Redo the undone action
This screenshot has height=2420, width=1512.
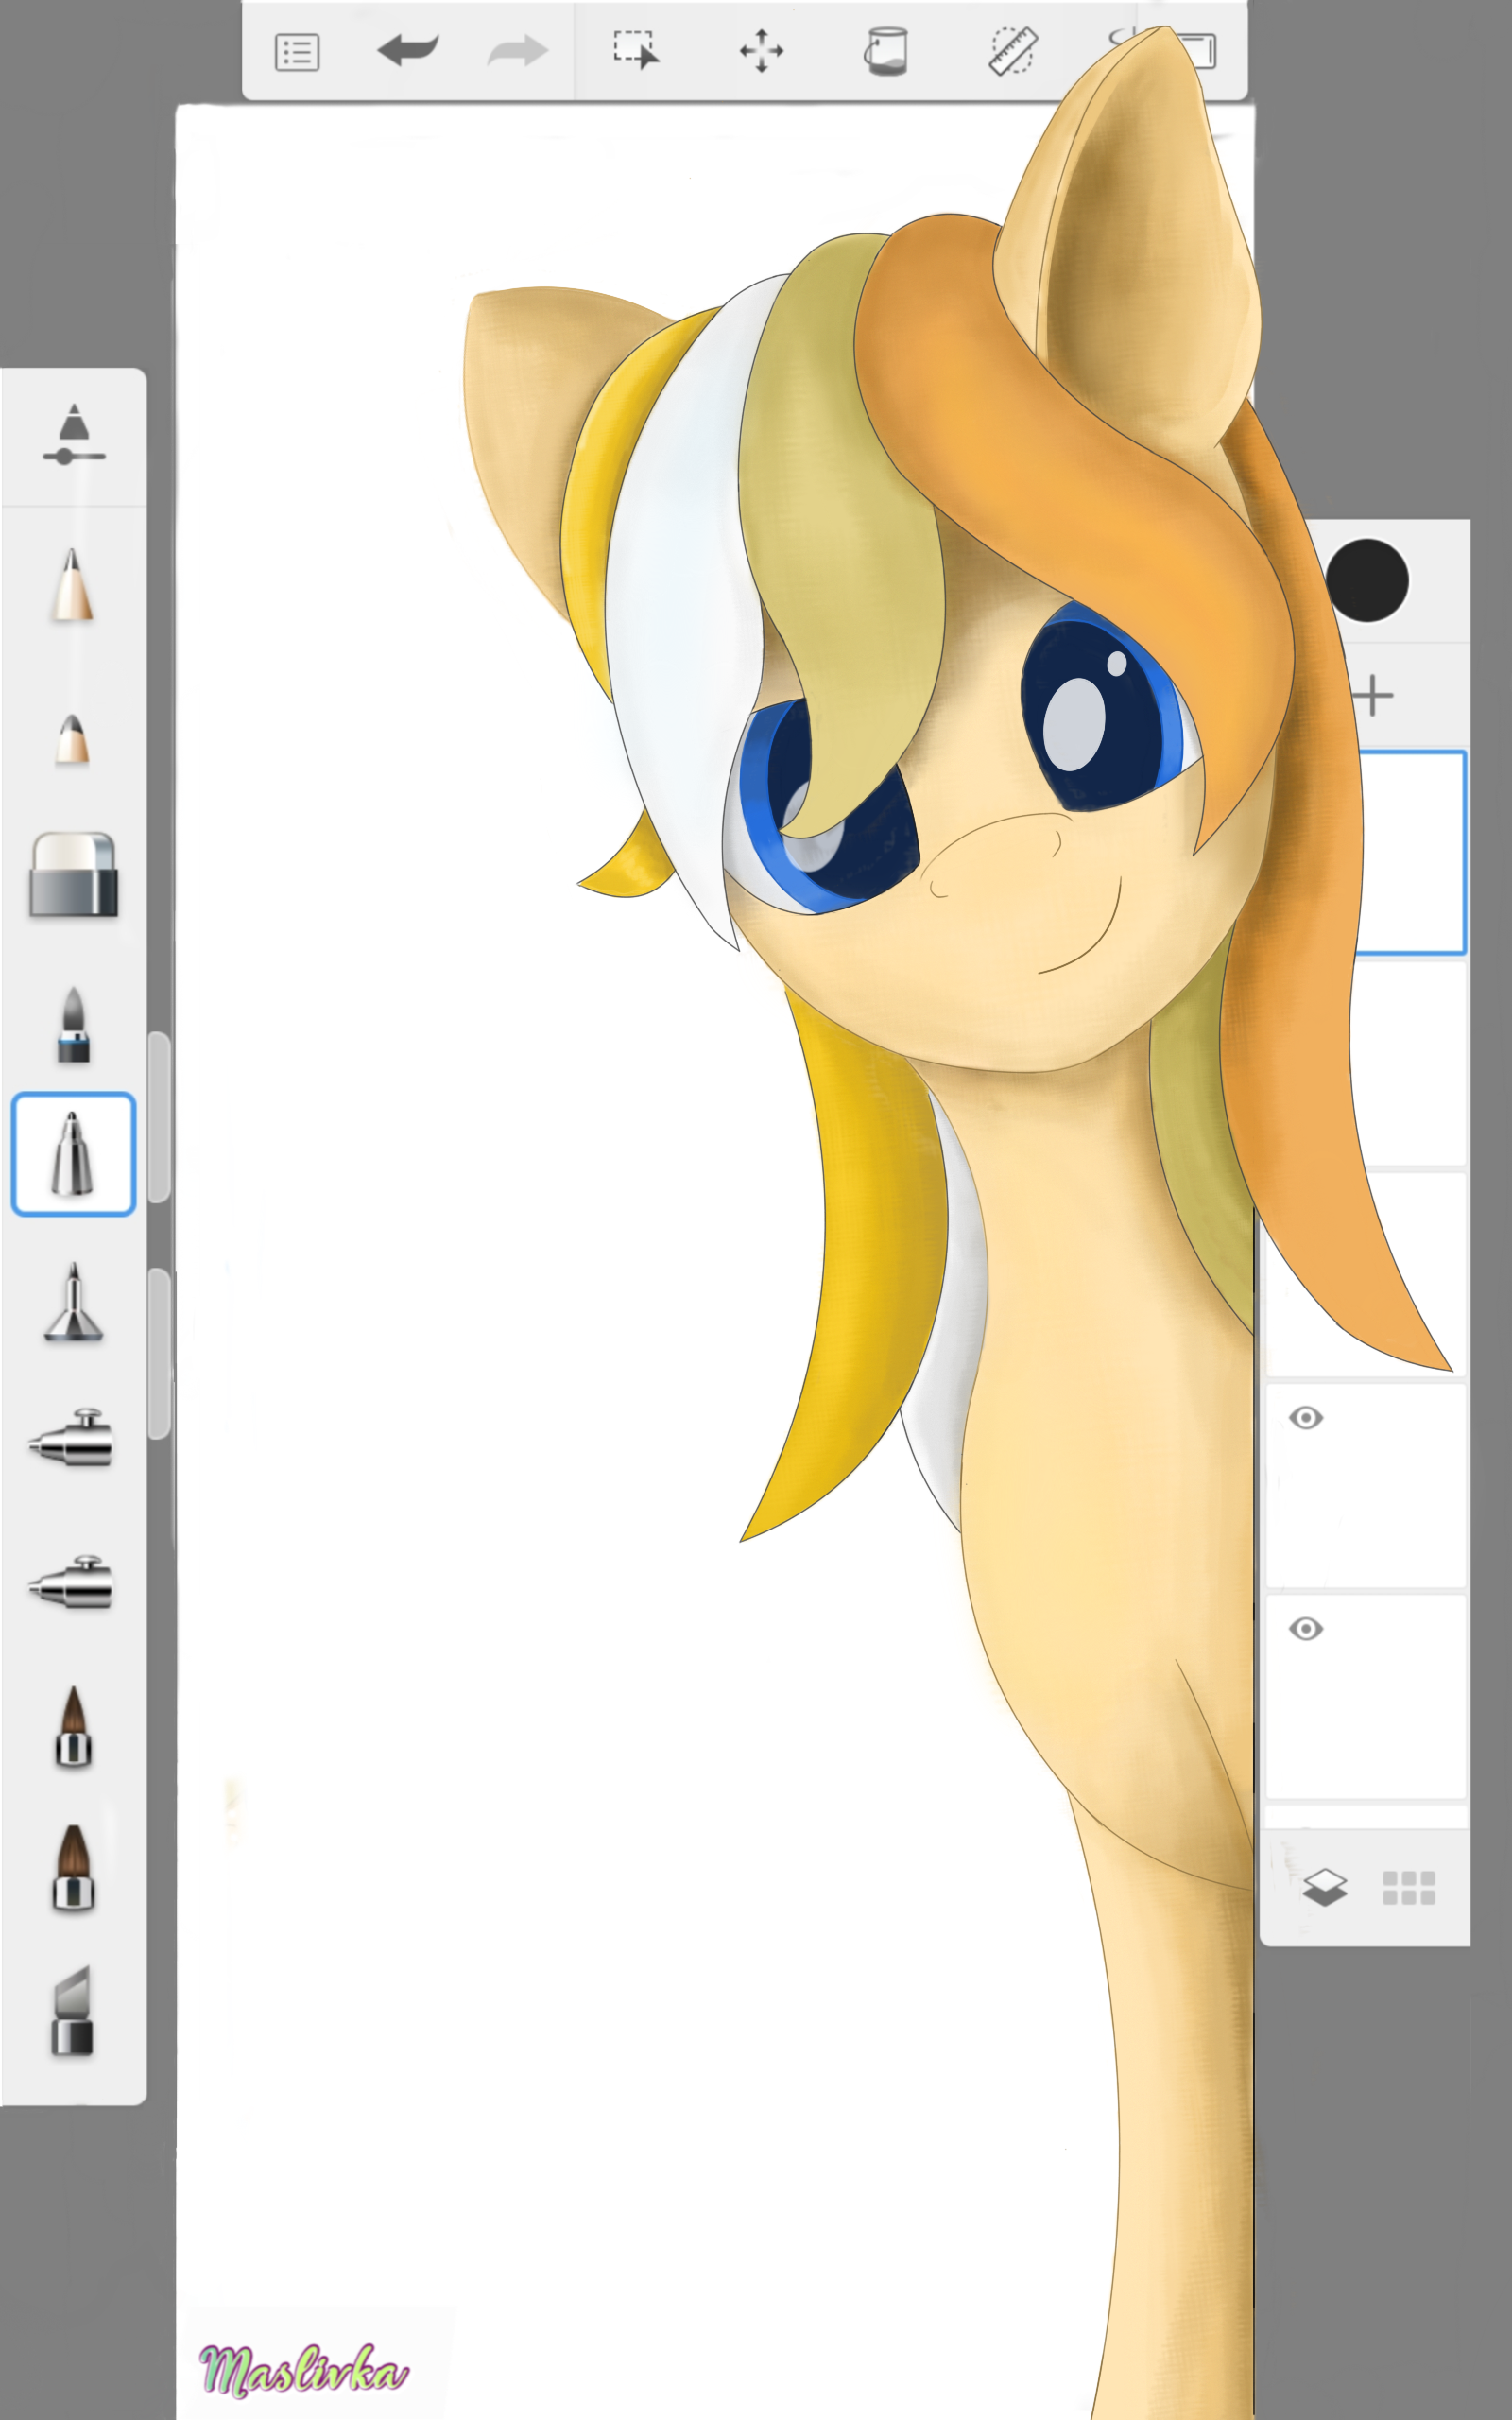518,50
